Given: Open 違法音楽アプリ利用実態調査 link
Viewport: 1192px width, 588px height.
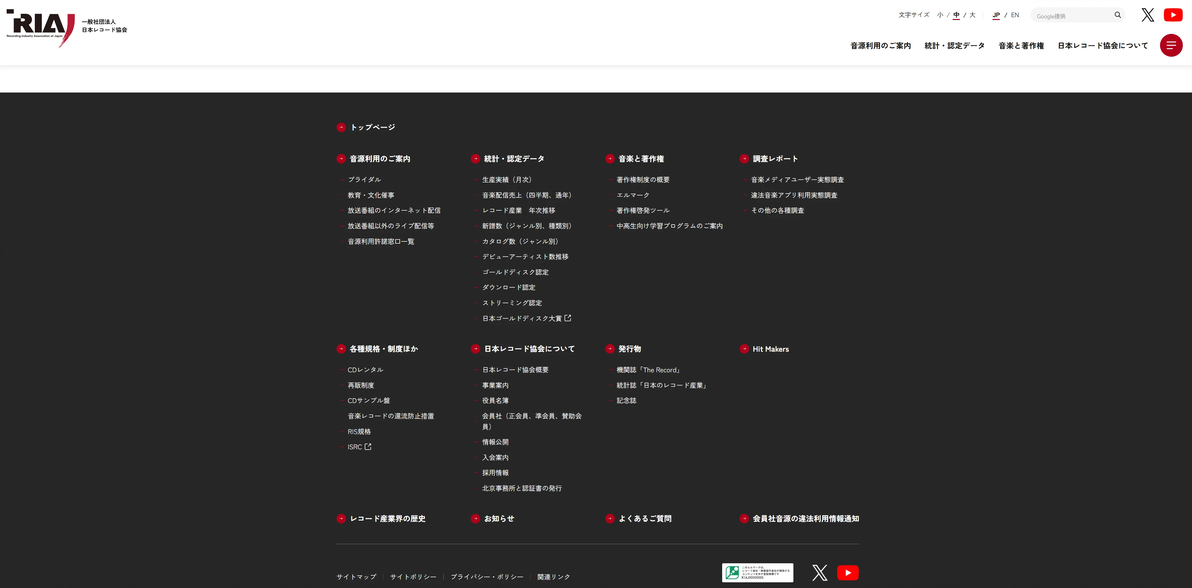Looking at the screenshot, I should (794, 195).
